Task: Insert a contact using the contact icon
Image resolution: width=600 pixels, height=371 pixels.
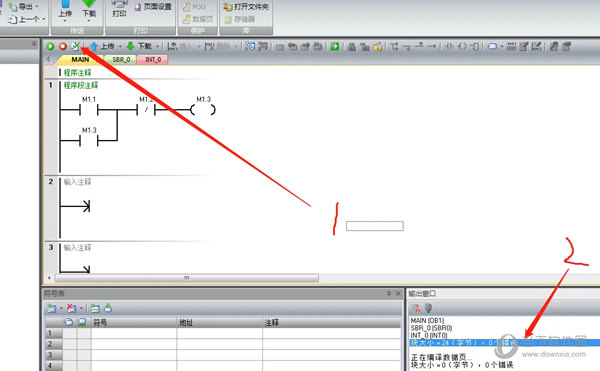Action: pyautogui.click(x=450, y=46)
